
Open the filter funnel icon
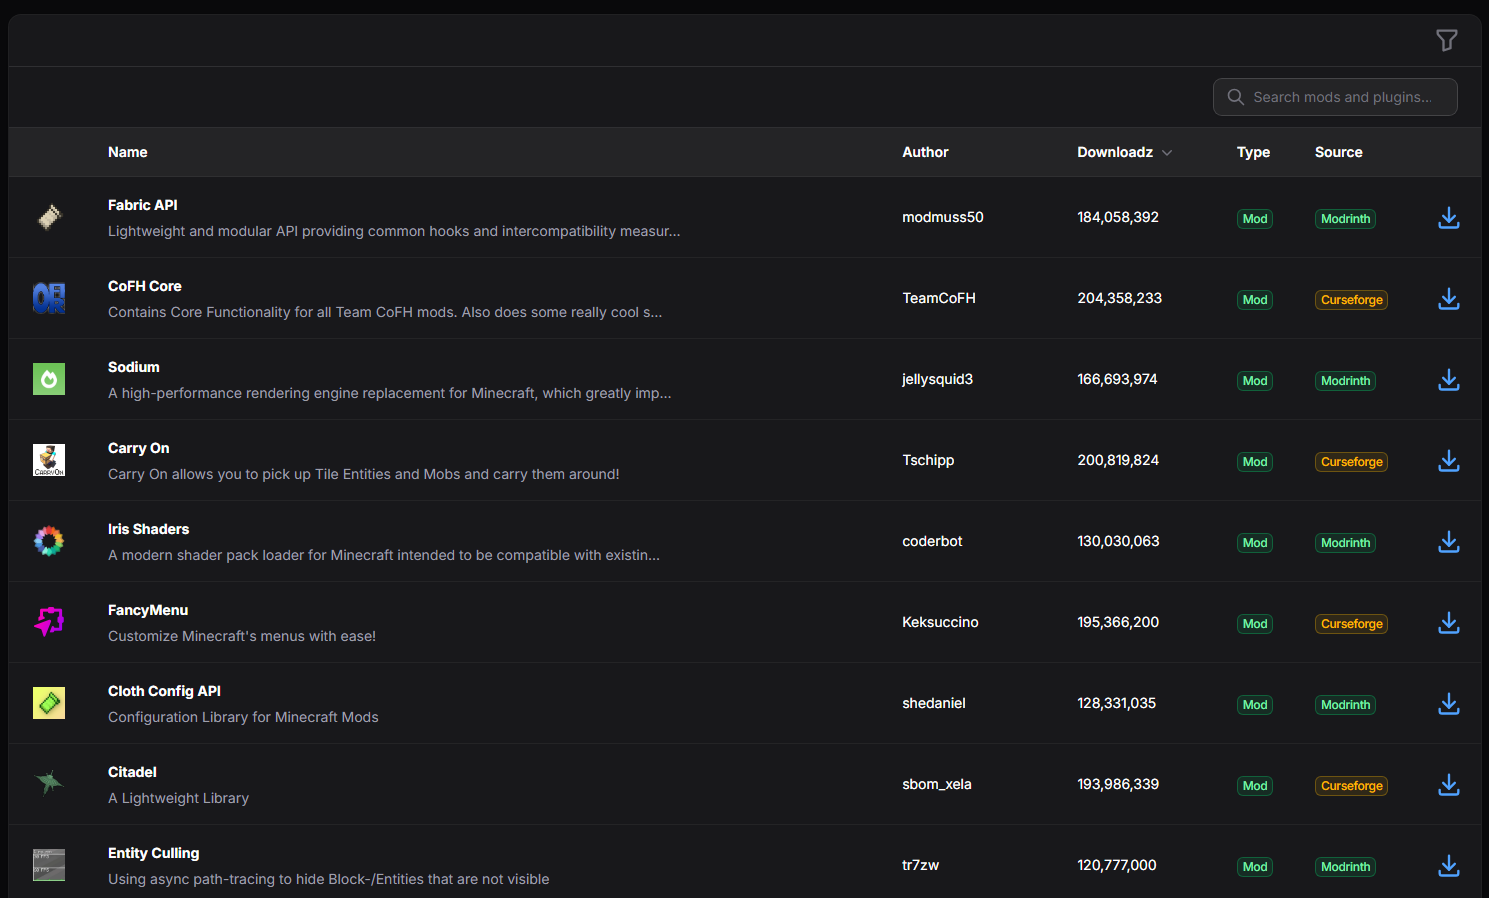[x=1446, y=40]
